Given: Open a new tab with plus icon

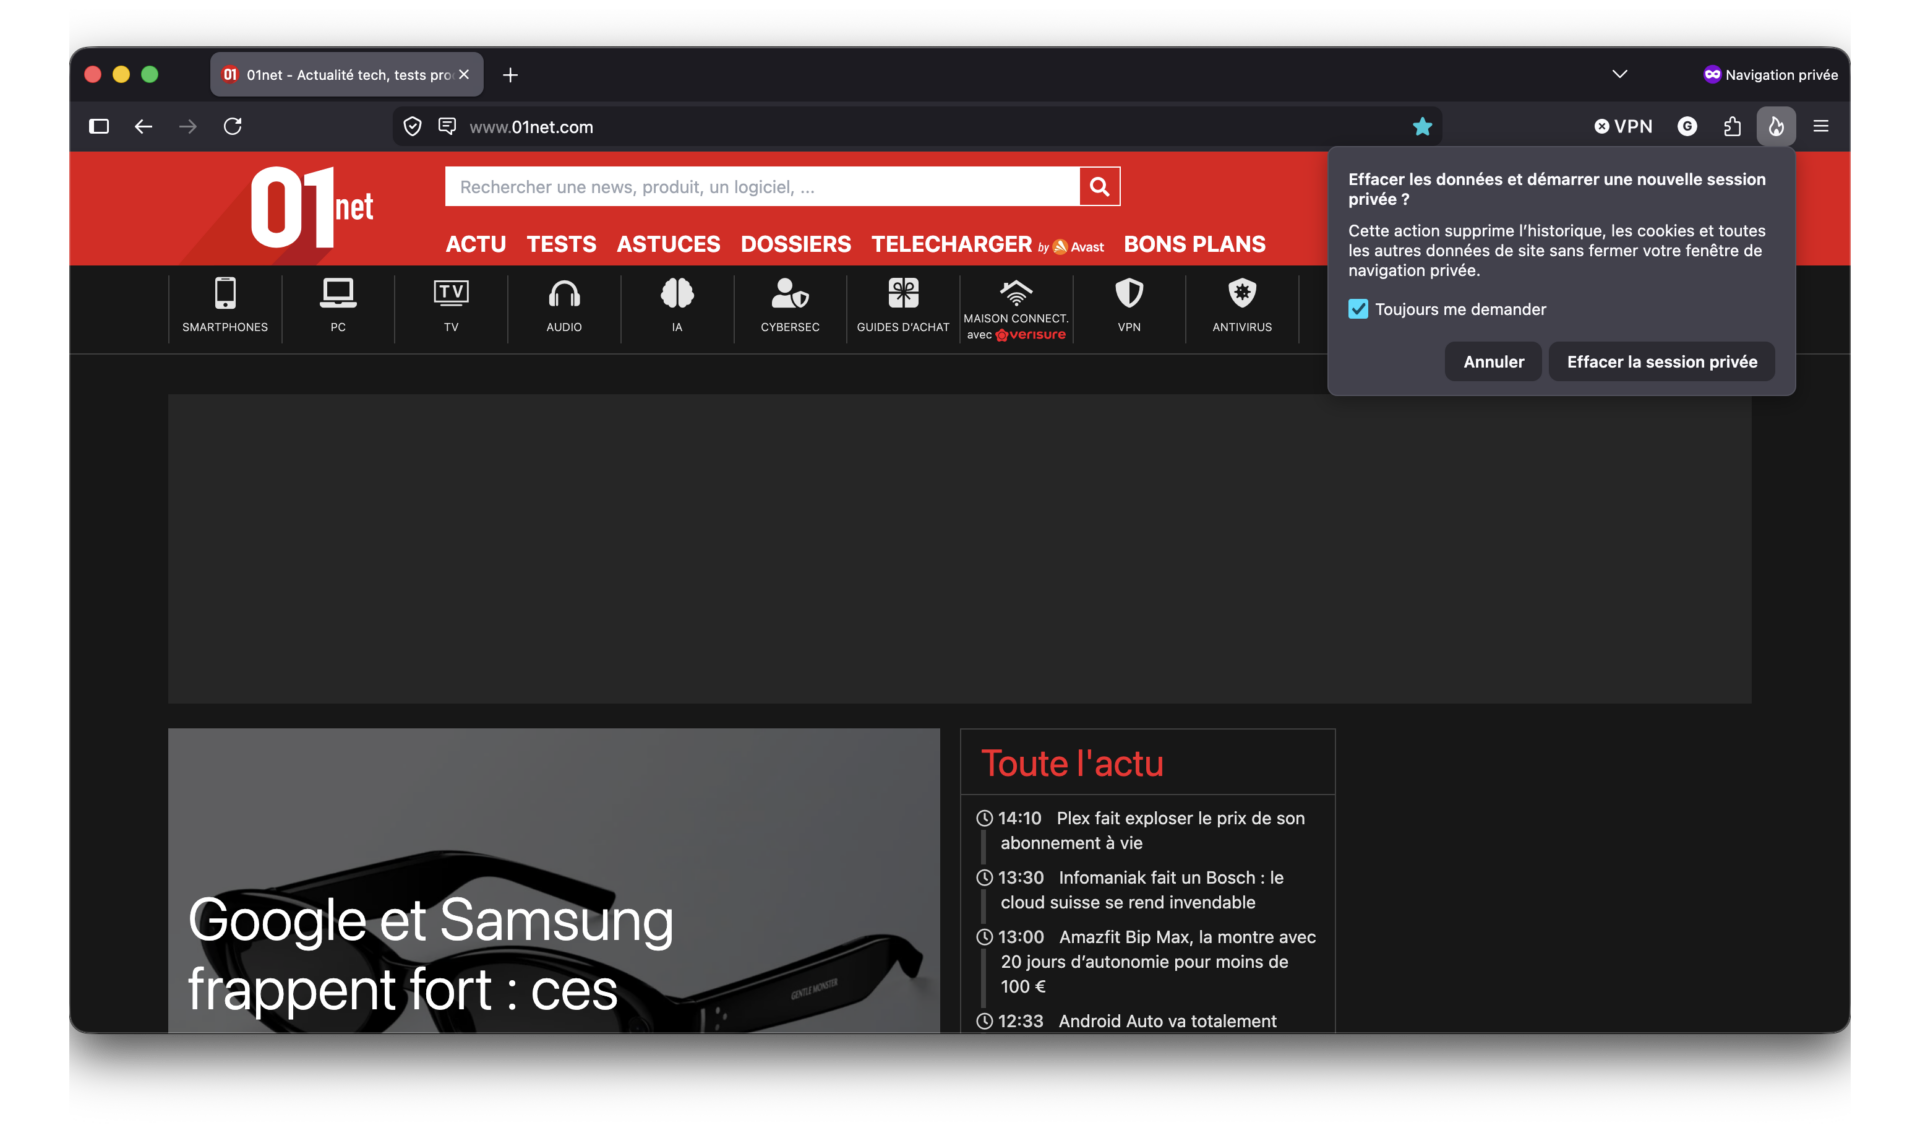Looking at the screenshot, I should (510, 75).
